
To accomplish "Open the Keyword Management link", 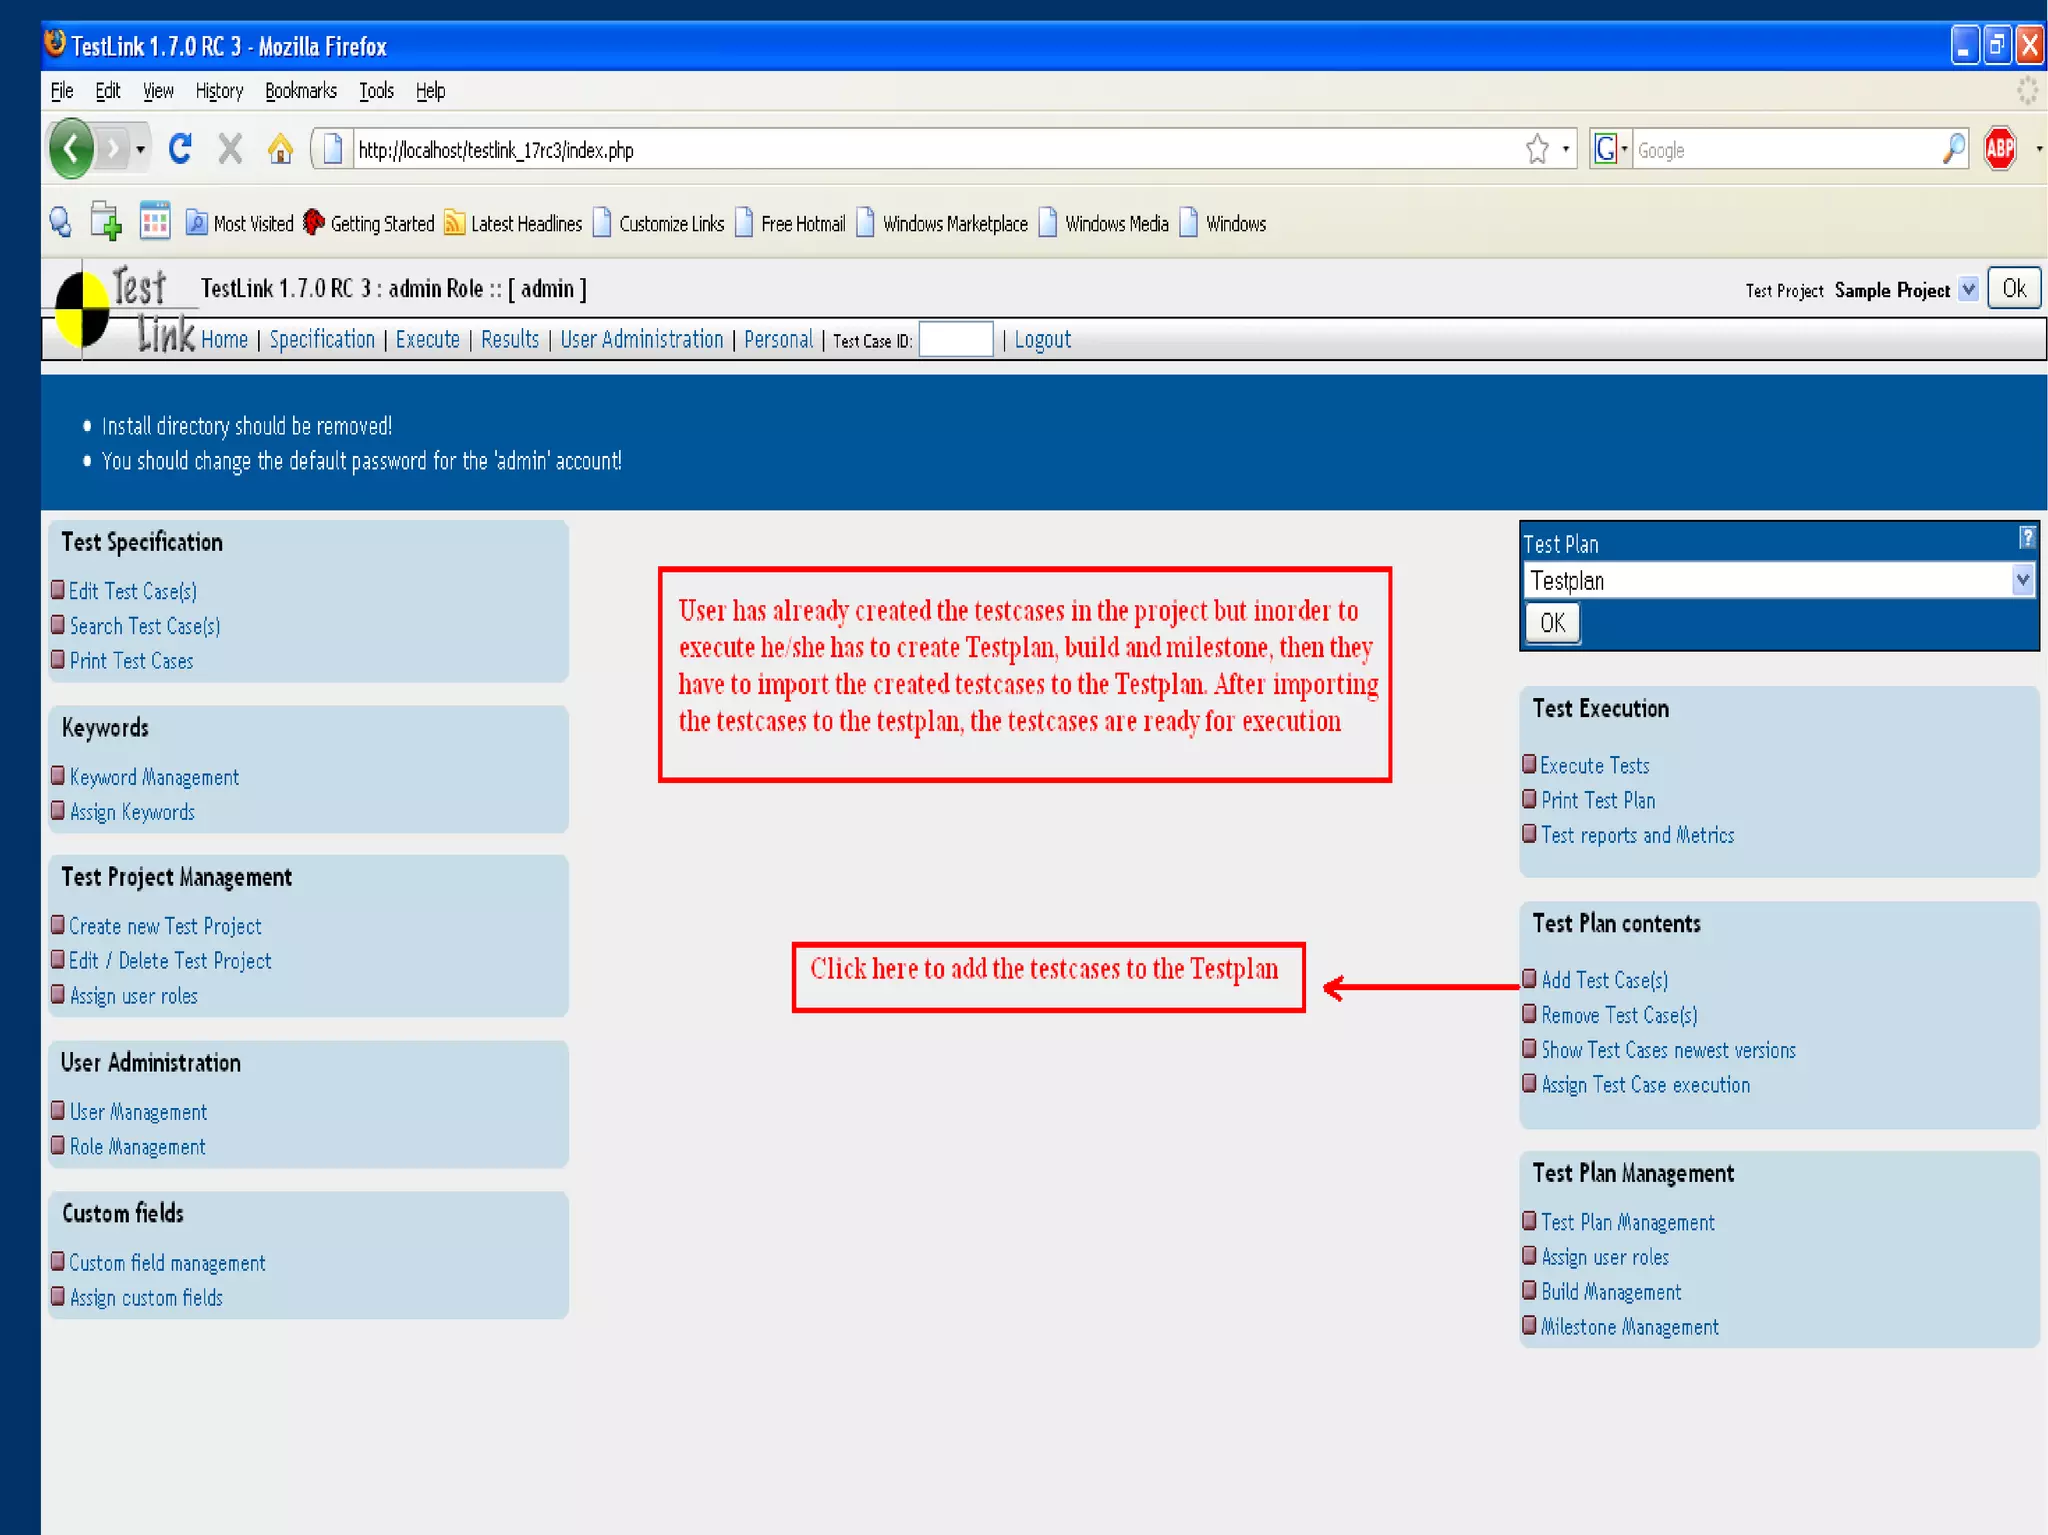I will pyautogui.click(x=154, y=777).
